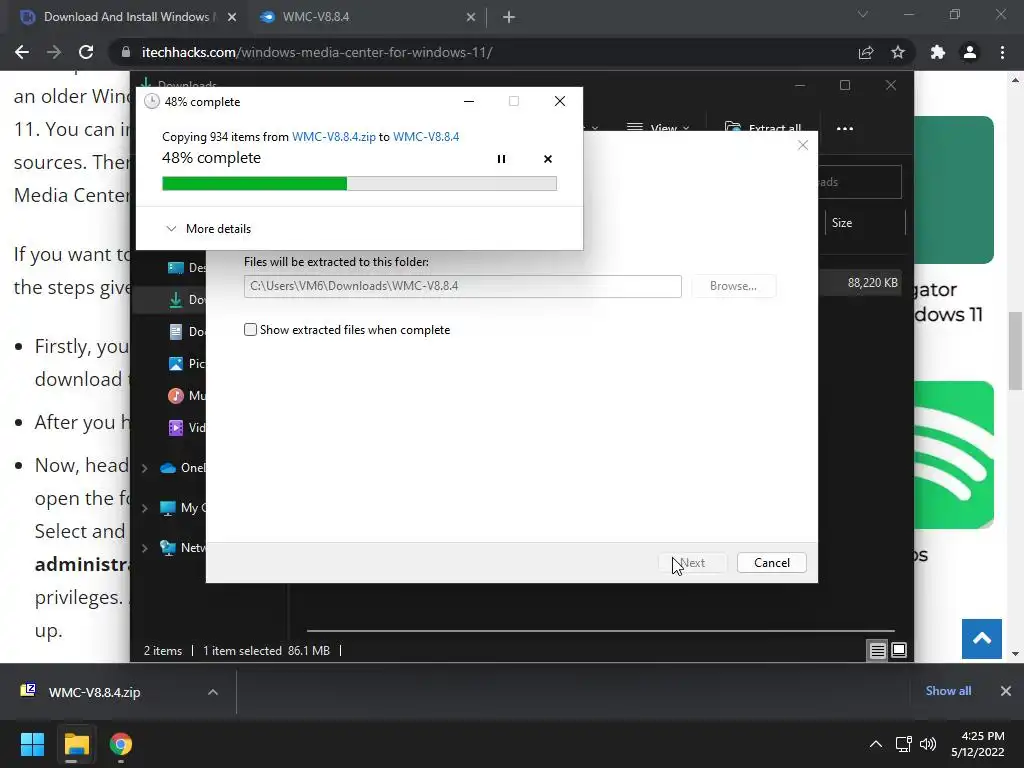Cancel the copy with the small X

click(548, 159)
